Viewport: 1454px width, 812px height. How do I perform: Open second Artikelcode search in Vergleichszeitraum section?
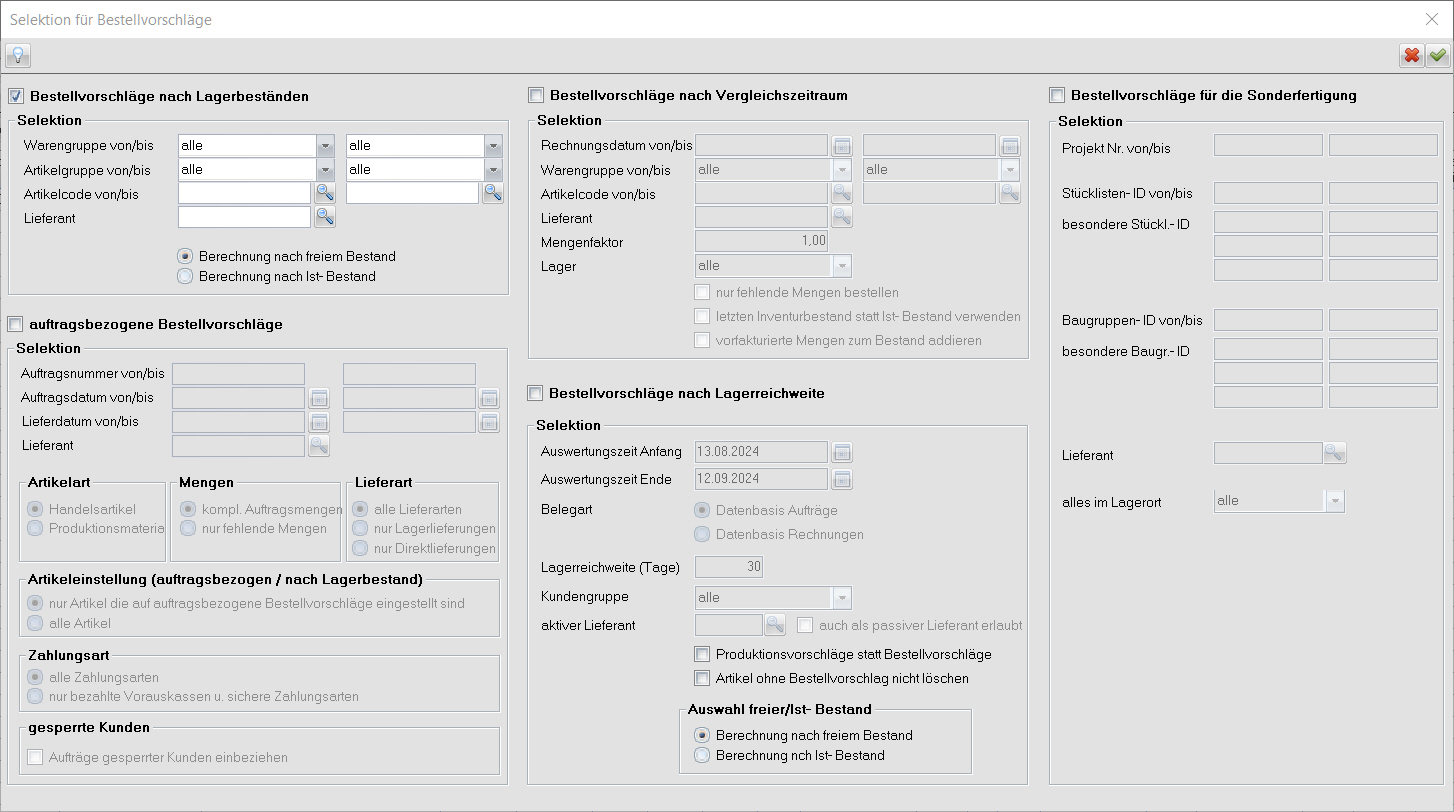pos(1010,193)
